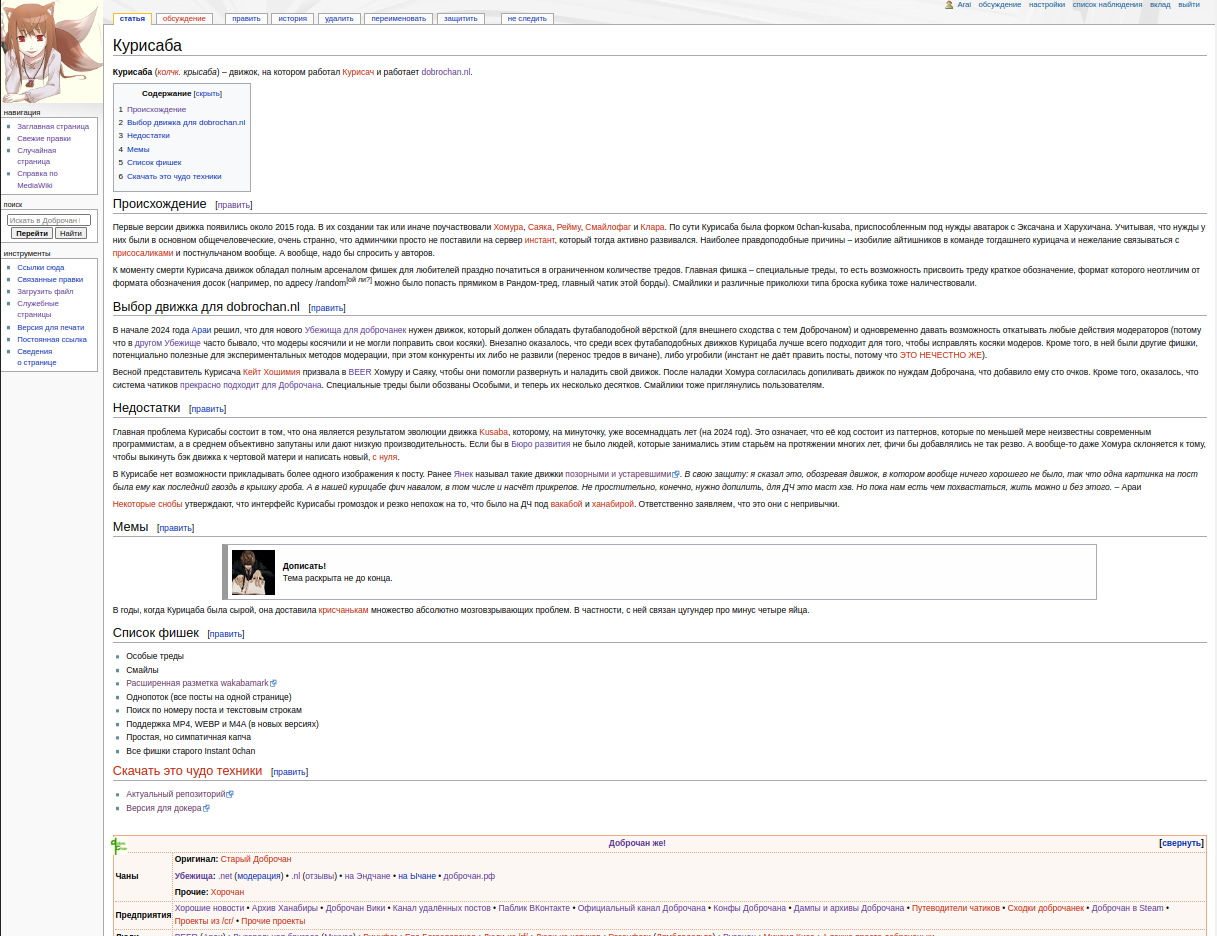Open список наблюдения in the top bar
The height and width of the screenshot is (936, 1217).
[x=1107, y=5]
